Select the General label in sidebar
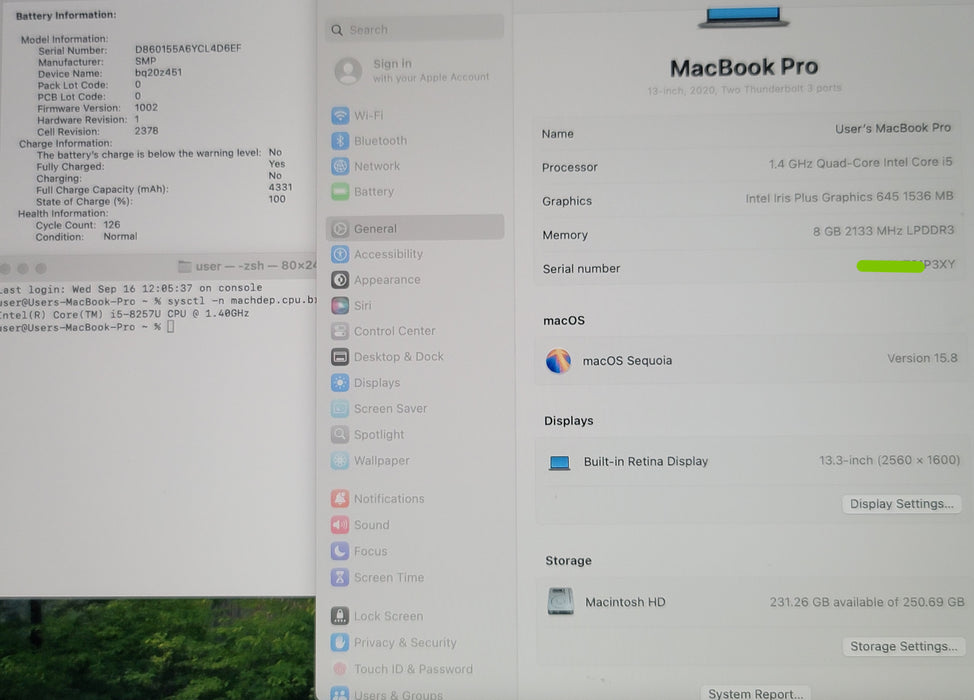Image resolution: width=974 pixels, height=700 pixels. tap(375, 229)
